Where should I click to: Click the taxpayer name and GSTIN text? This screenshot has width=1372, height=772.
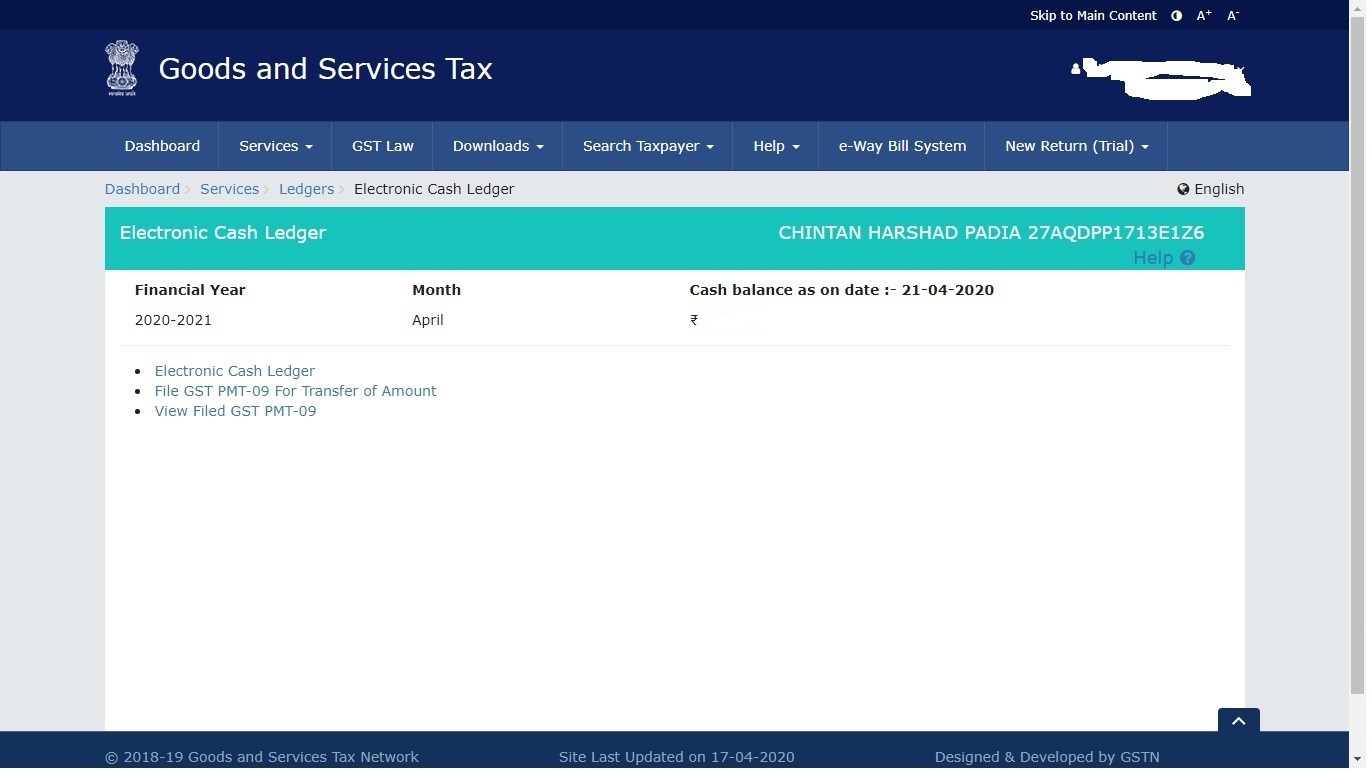coord(991,233)
